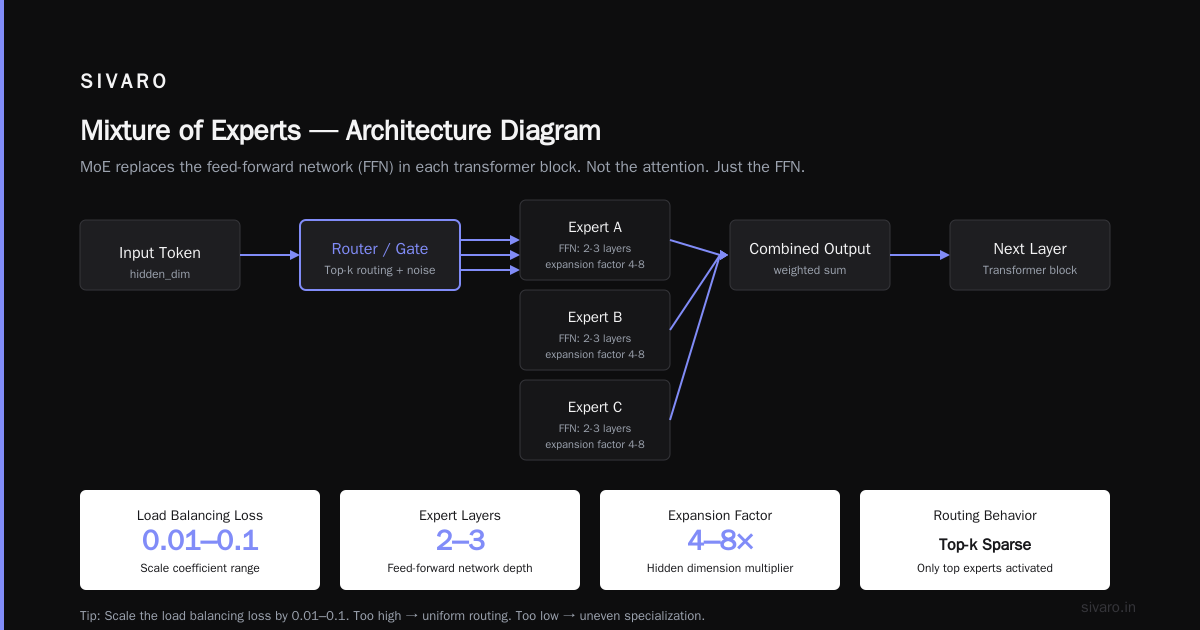The width and height of the screenshot is (1200, 630).
Task: Select the Router / Gate node
Action: 380,255
